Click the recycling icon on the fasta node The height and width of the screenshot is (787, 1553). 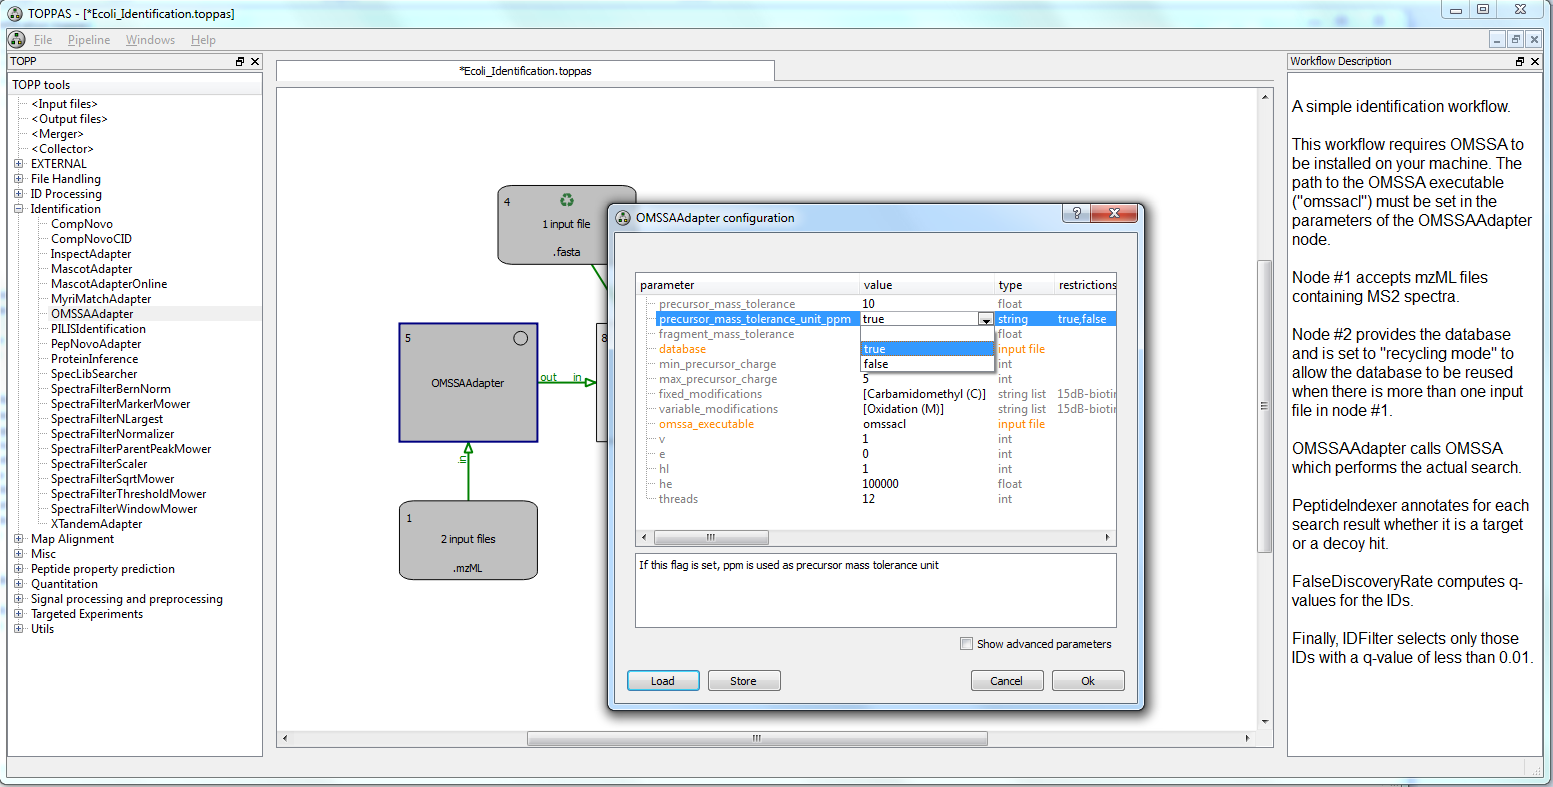point(567,200)
